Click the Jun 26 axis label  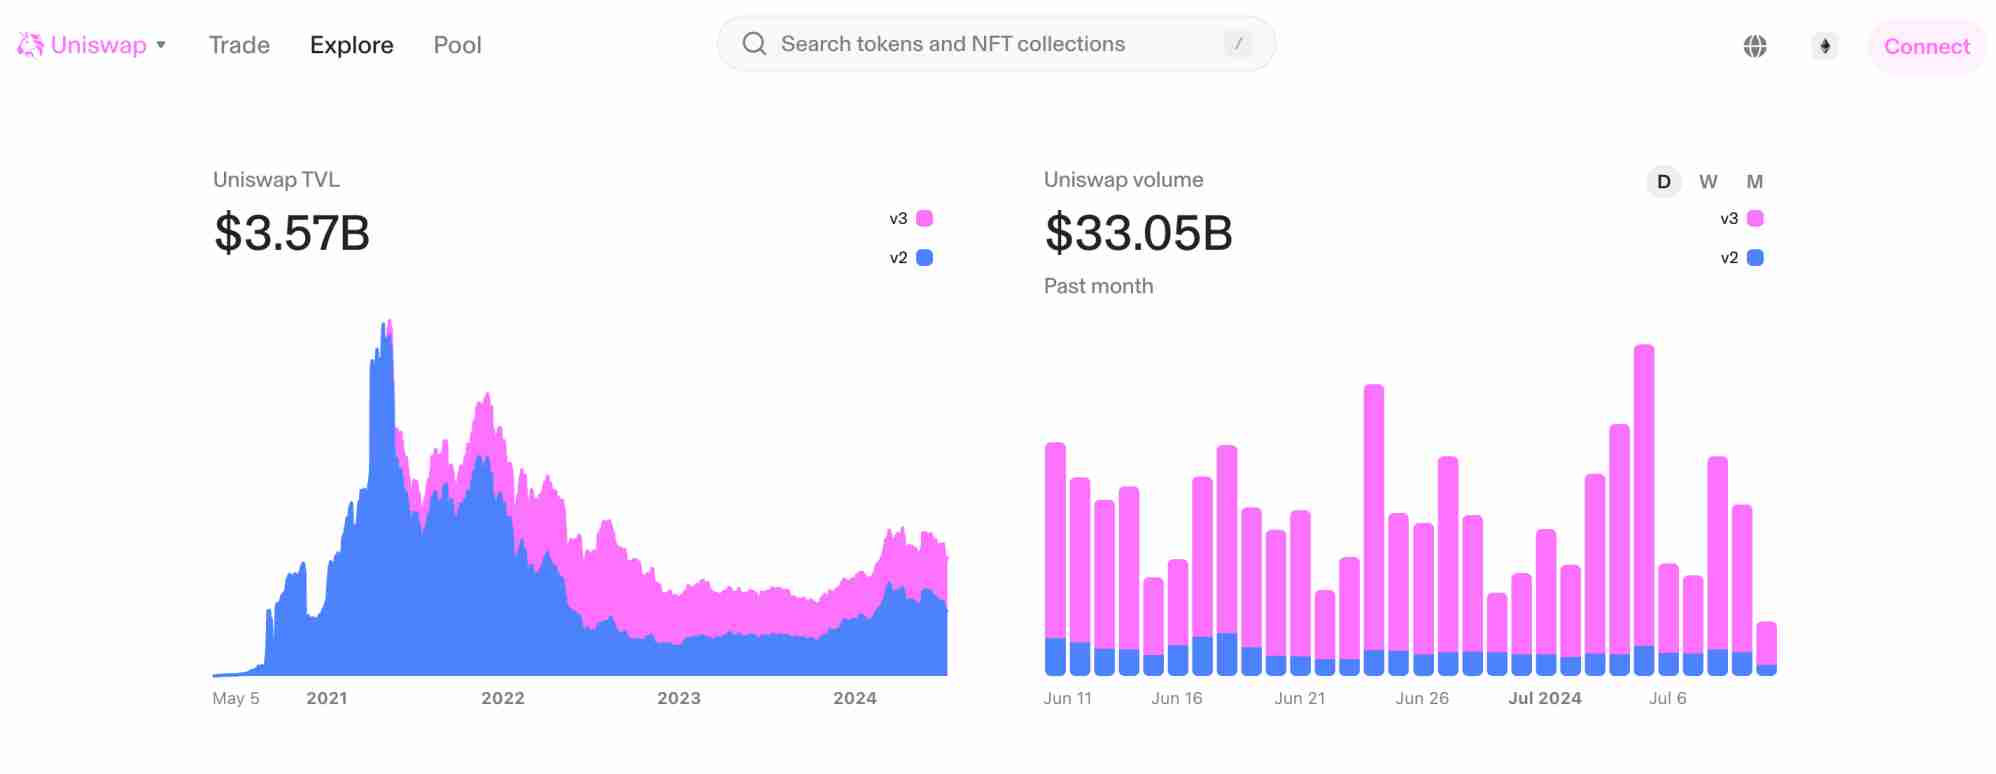(1422, 698)
